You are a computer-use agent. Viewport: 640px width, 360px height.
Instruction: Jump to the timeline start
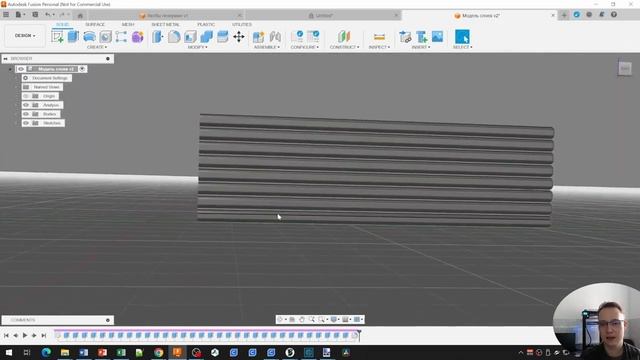(6, 336)
